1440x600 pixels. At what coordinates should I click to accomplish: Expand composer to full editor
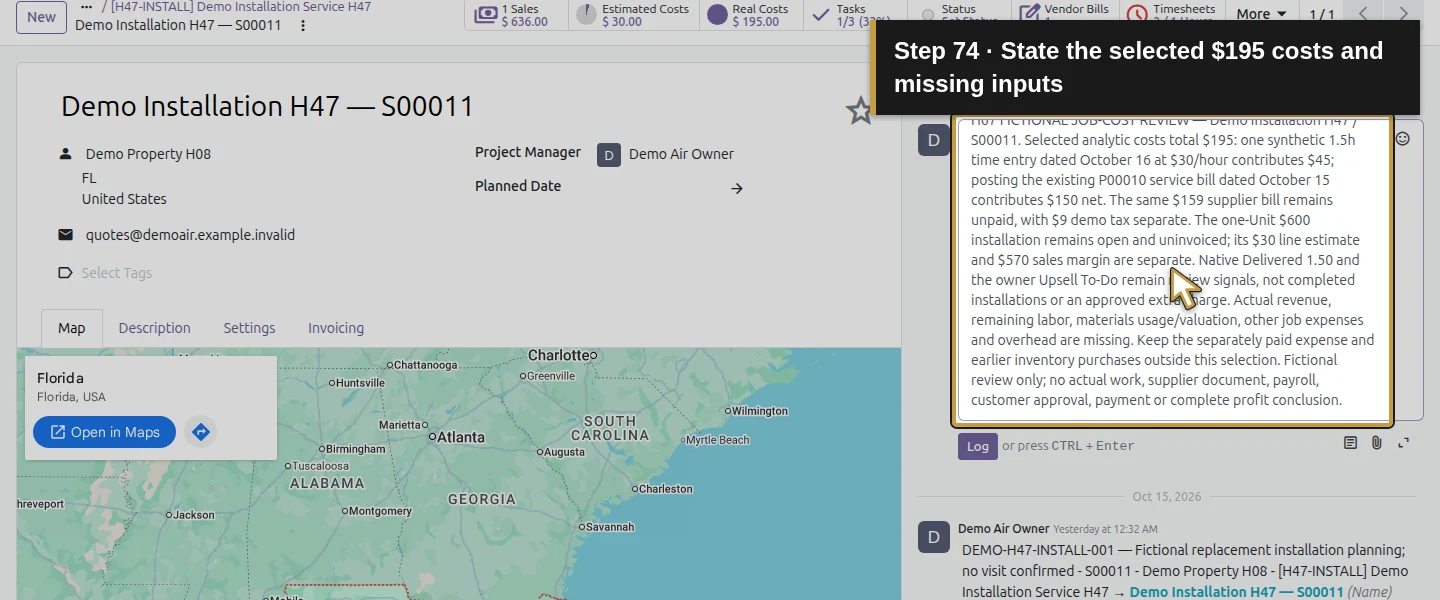pyautogui.click(x=1404, y=442)
